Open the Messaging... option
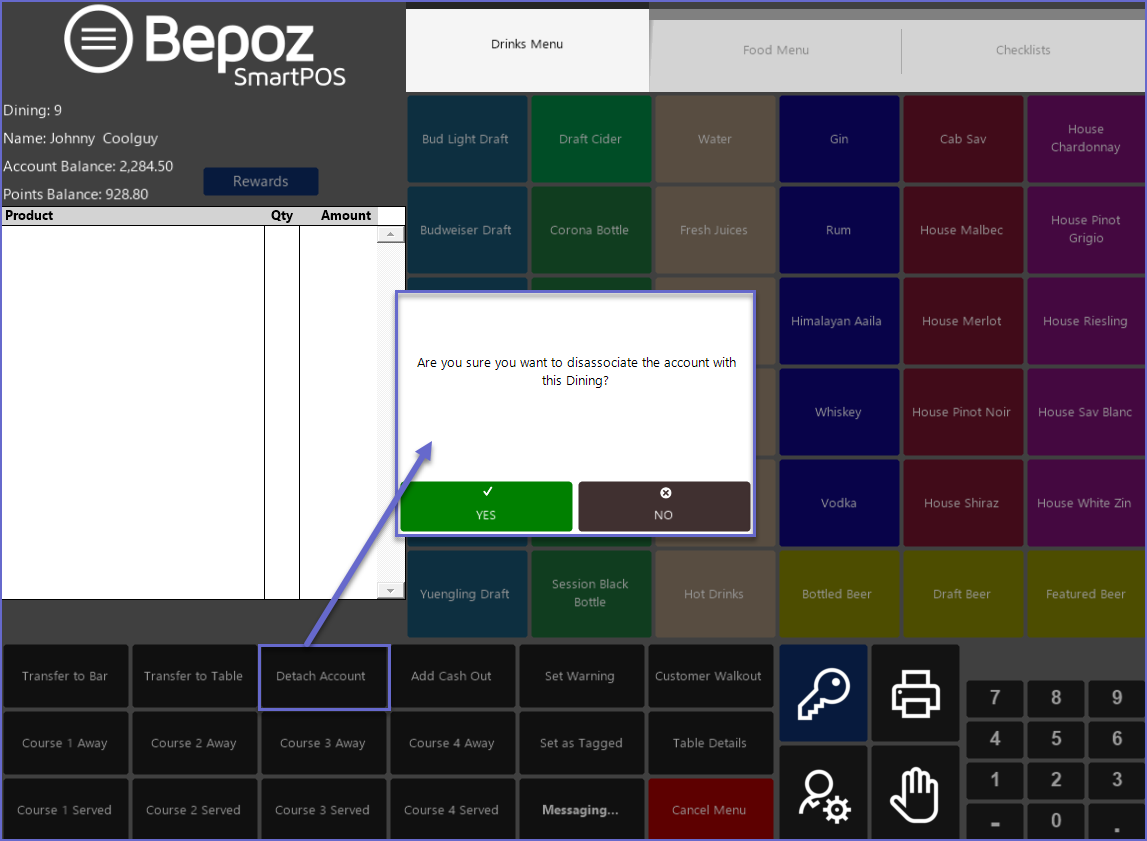1147x841 pixels. pos(580,810)
